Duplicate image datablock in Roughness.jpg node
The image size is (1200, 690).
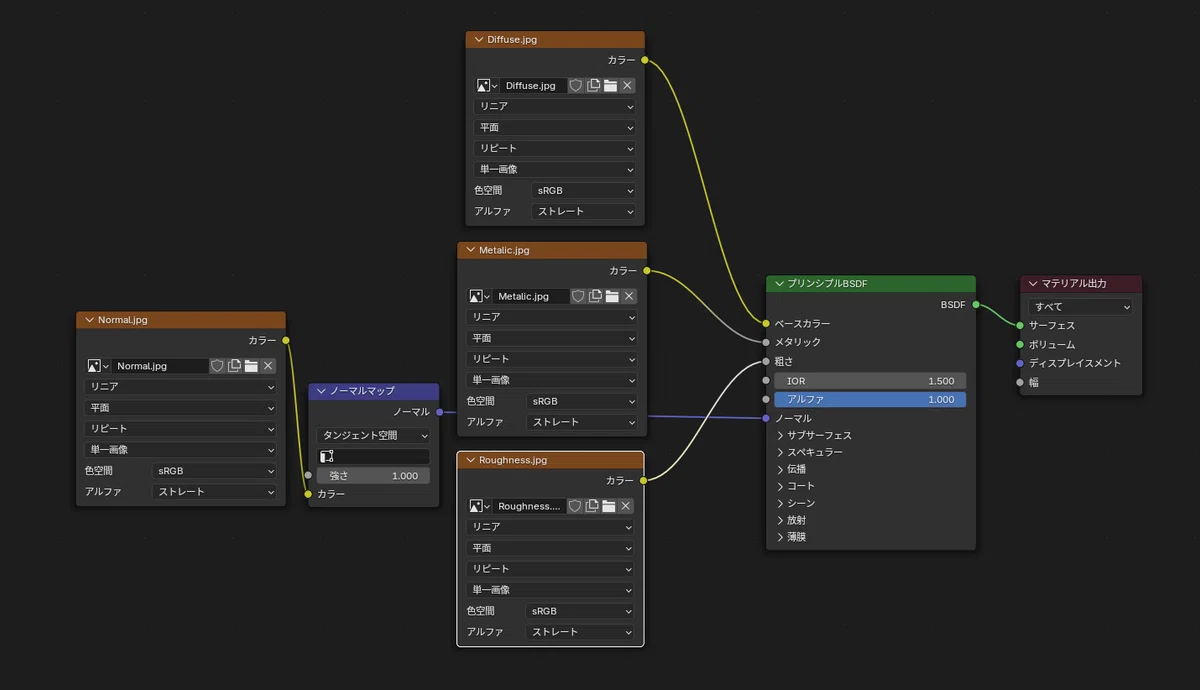pyautogui.click(x=592, y=506)
